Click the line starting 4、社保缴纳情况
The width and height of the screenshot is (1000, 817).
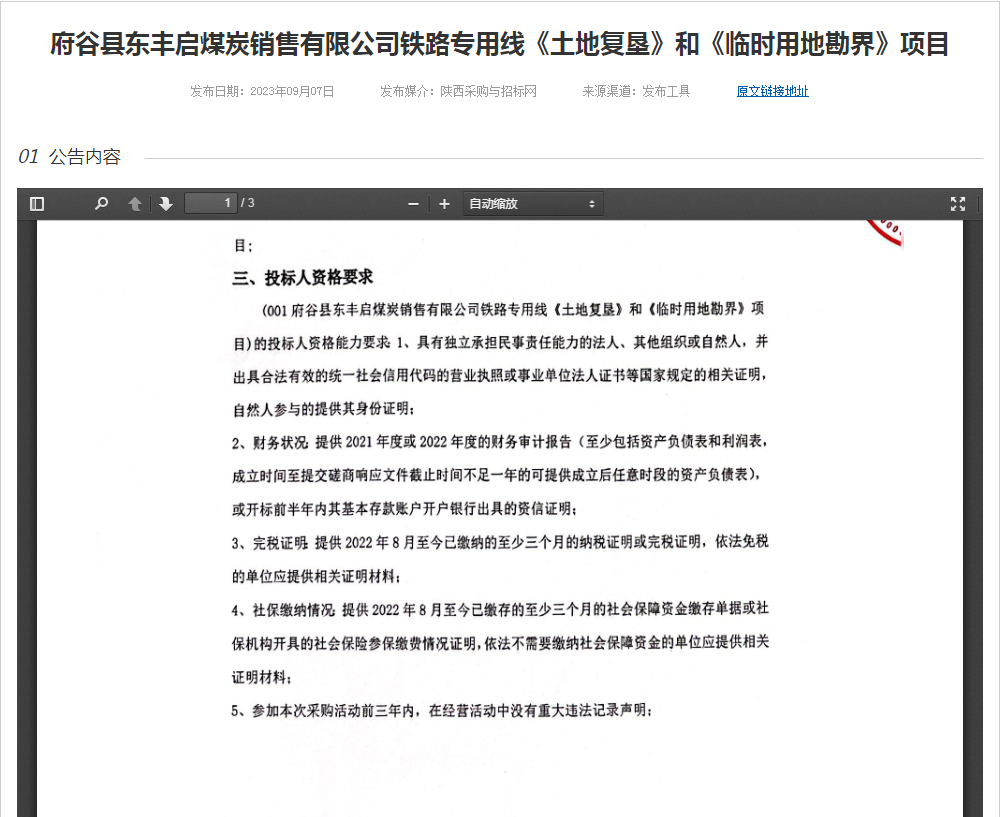pyautogui.click(x=500, y=609)
